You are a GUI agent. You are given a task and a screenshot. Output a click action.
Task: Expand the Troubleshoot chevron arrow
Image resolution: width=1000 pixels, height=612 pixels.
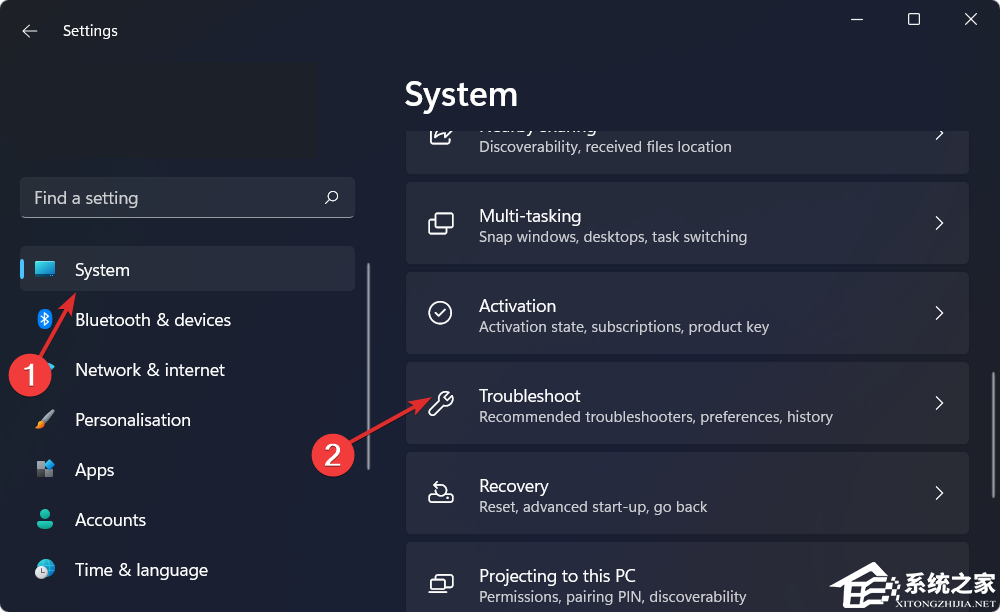(939, 403)
